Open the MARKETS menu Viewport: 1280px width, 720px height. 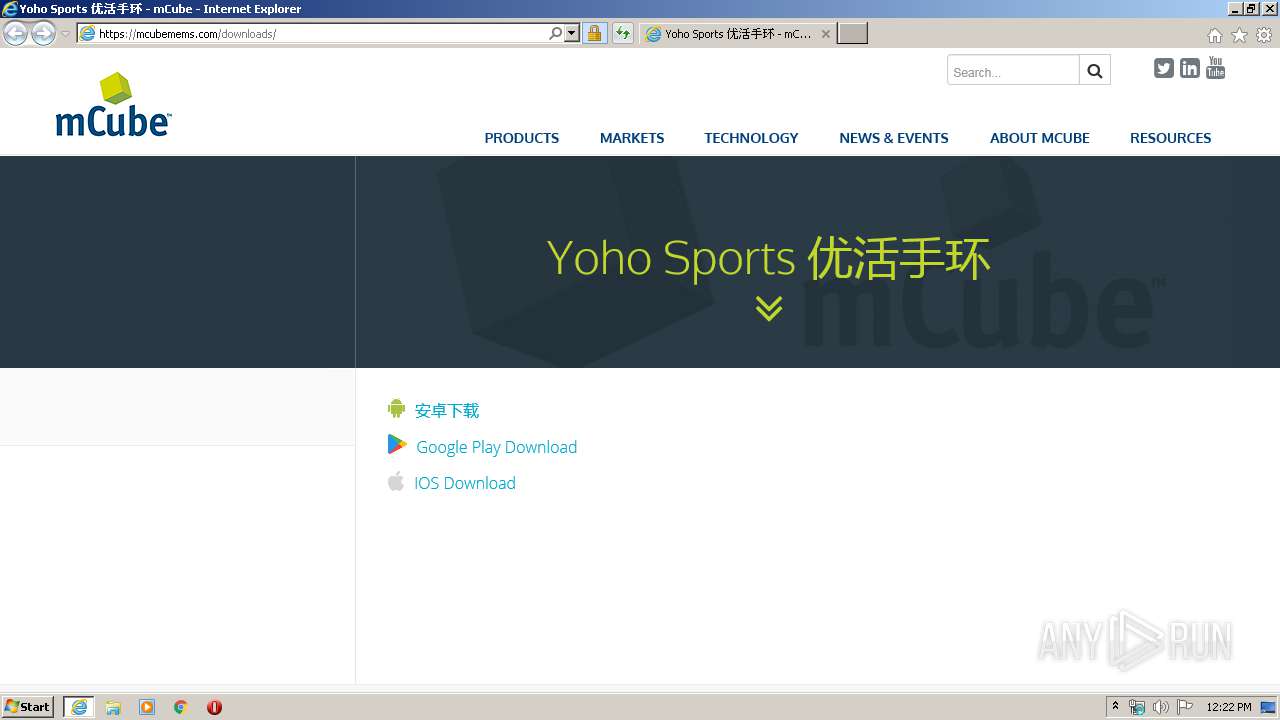[632, 138]
